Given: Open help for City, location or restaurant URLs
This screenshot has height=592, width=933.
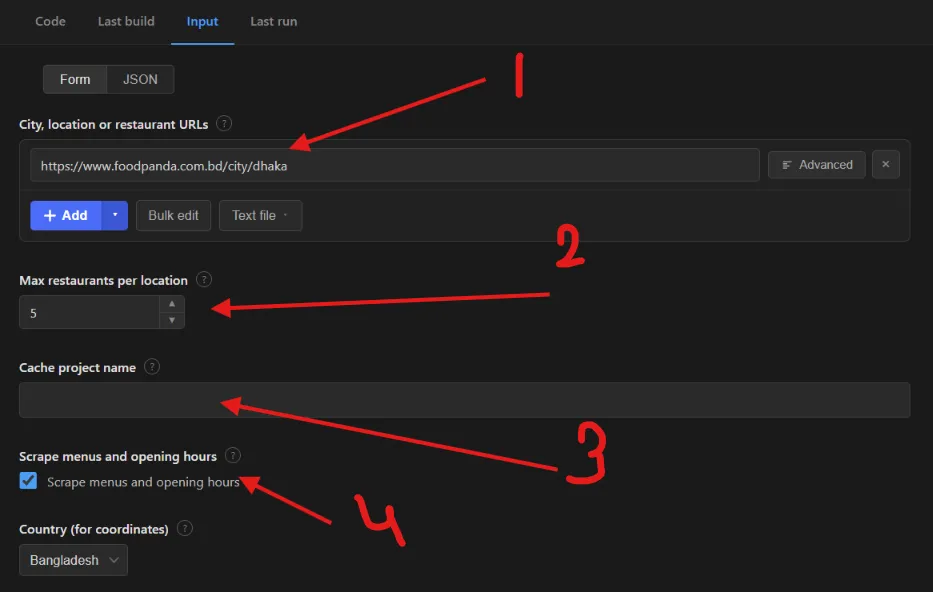Looking at the screenshot, I should [224, 124].
